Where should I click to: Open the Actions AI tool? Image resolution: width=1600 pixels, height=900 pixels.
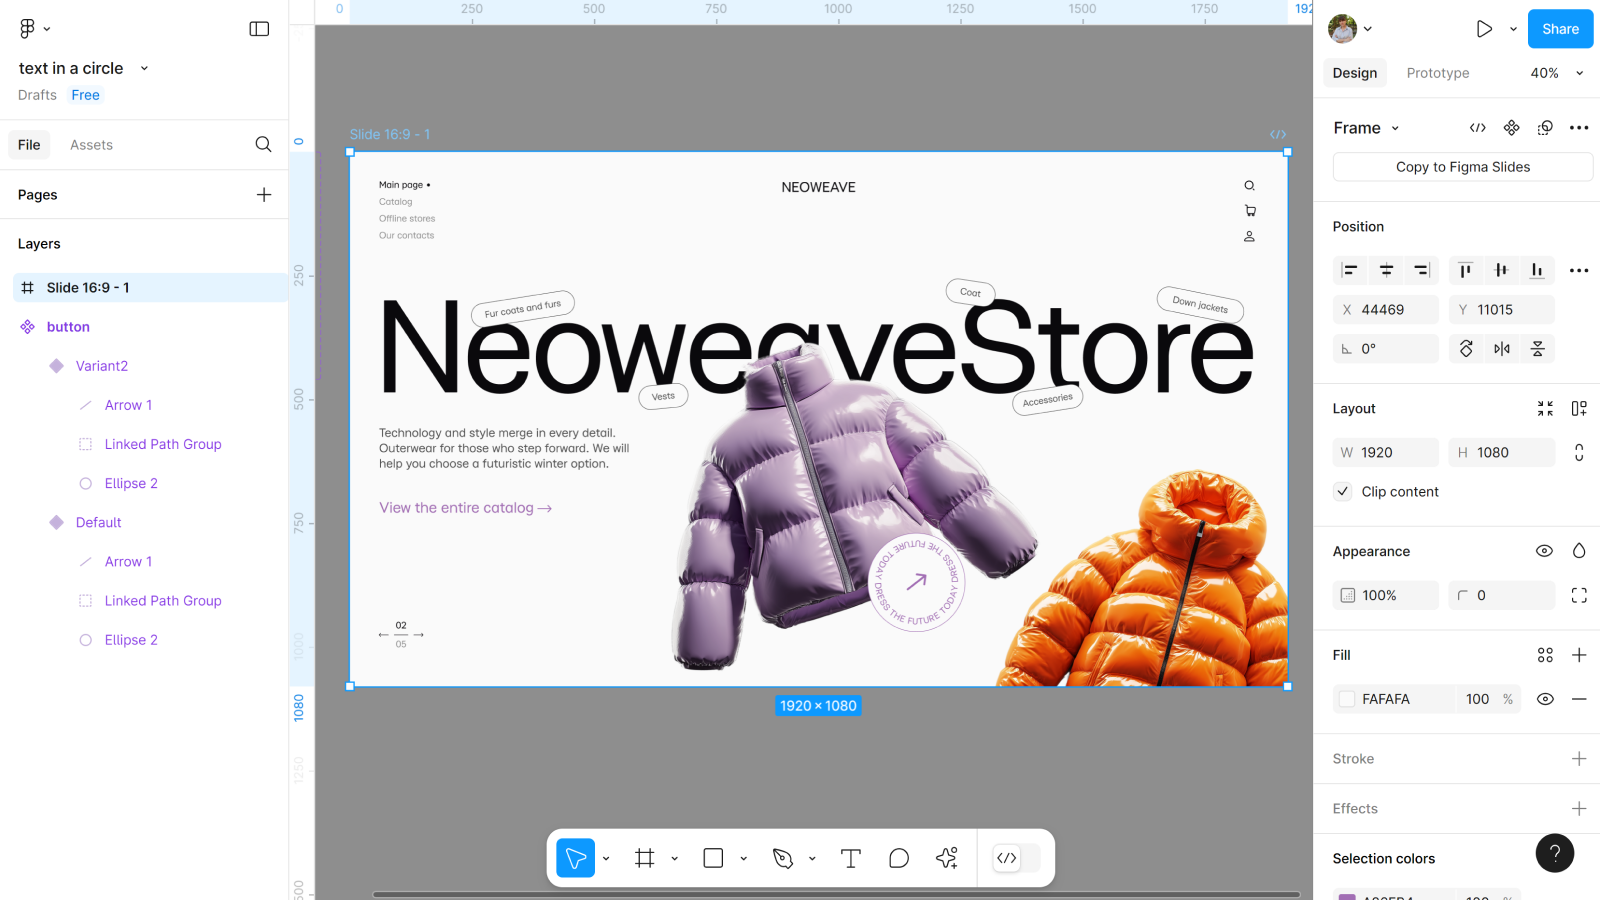click(x=946, y=858)
